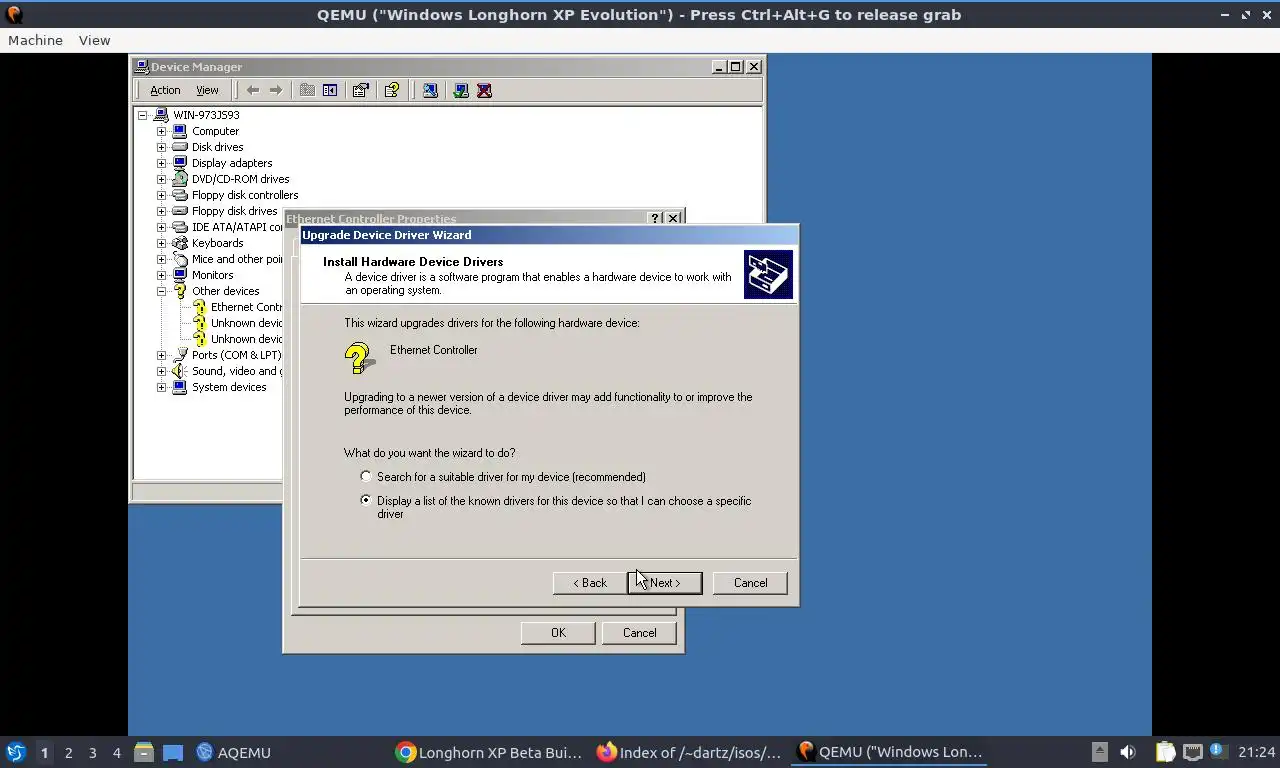Switch to Firefox "Index of /~dartz/isos" window
Viewport: 1280px width, 768px height.
click(x=689, y=752)
